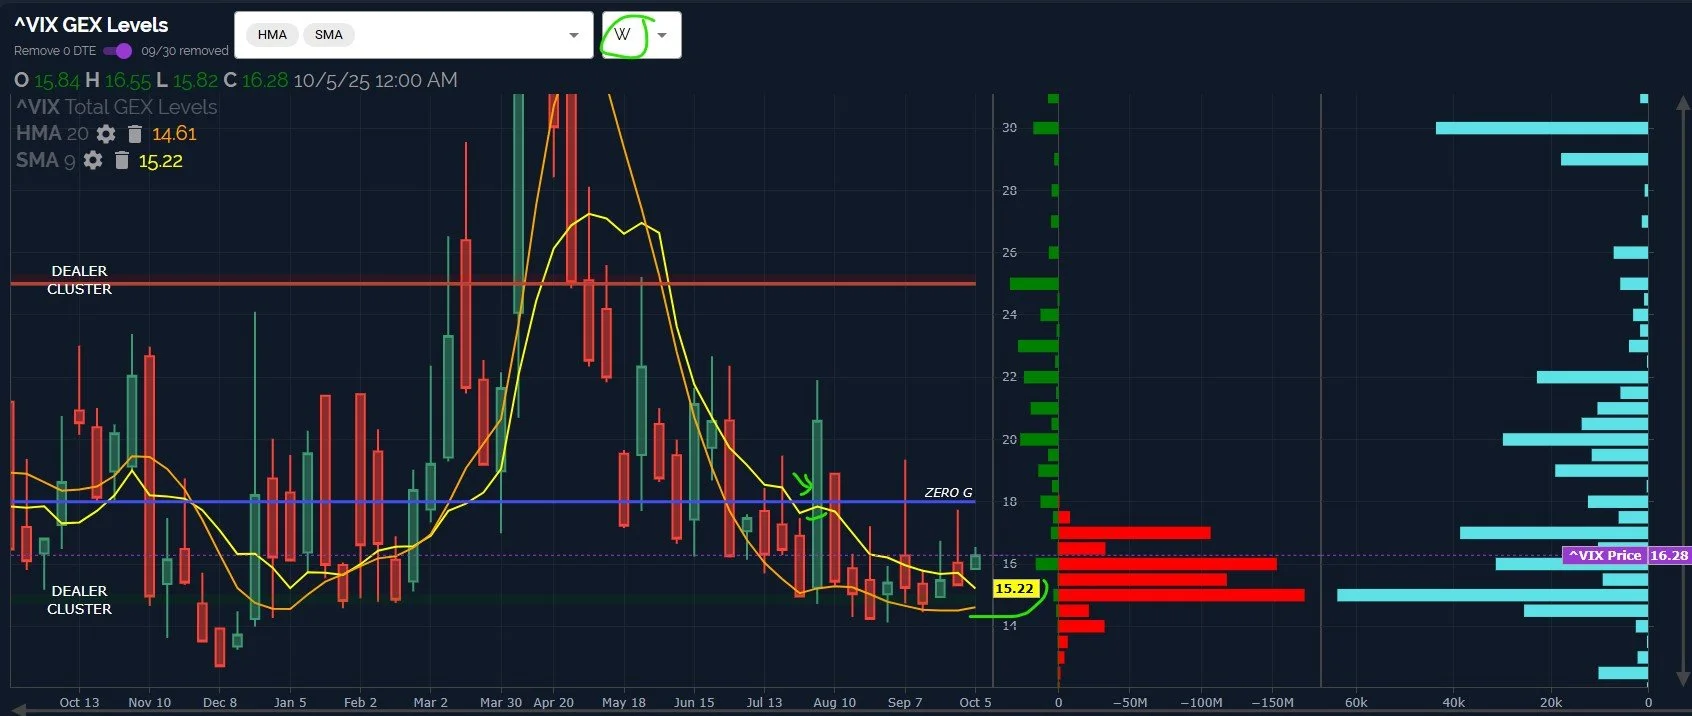This screenshot has height=716, width=1692.
Task: Click the 20k volume axis label
Action: click(1550, 702)
